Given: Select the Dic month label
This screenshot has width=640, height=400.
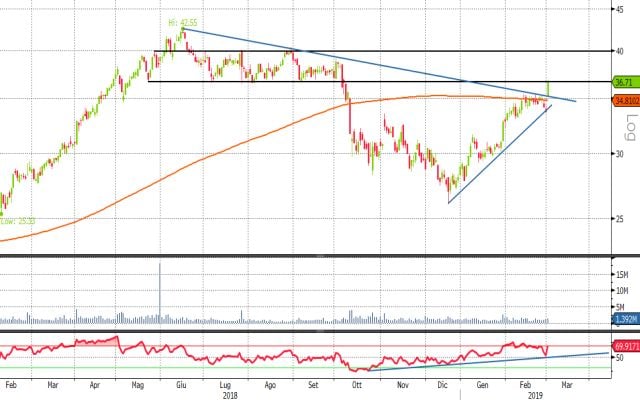Looking at the screenshot, I should (442, 385).
